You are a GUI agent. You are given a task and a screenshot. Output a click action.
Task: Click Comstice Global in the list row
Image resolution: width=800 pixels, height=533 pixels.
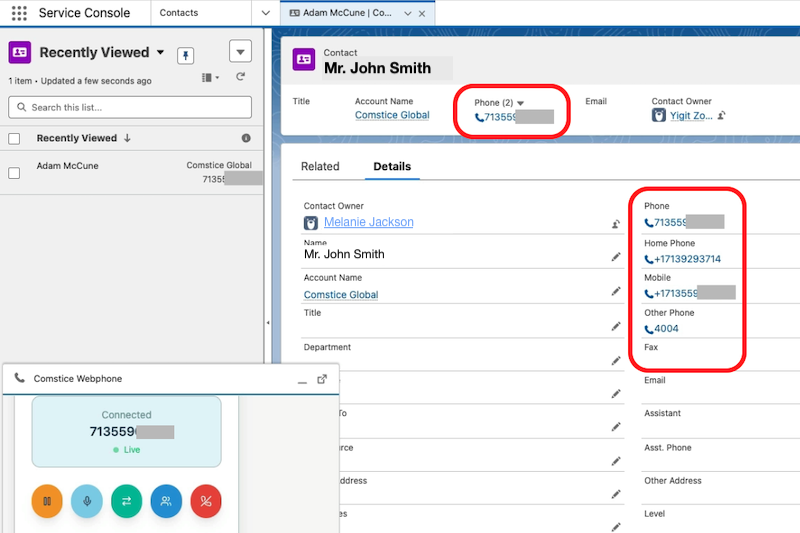[x=219, y=165]
